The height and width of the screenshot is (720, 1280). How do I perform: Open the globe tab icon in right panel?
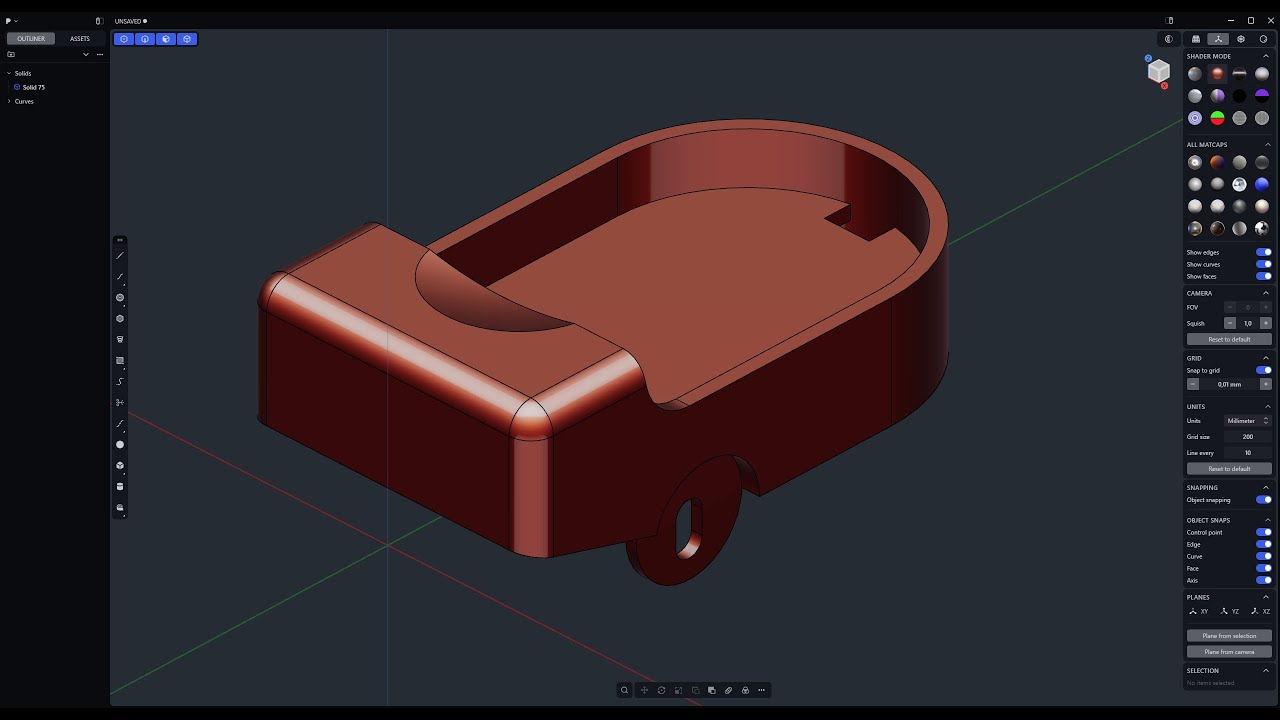[1241, 39]
